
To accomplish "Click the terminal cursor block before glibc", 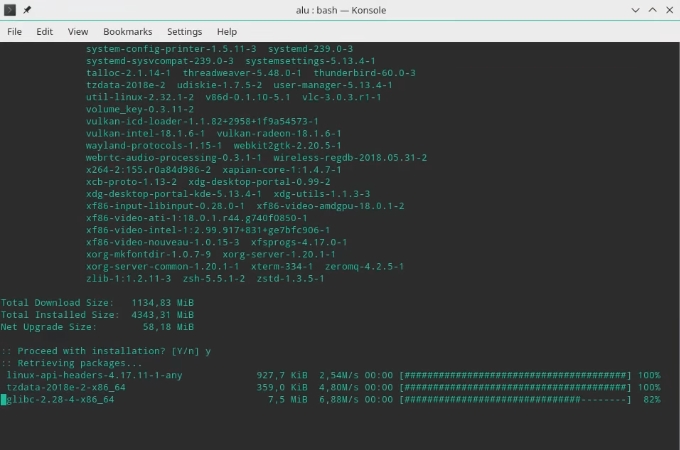I will [x=3, y=399].
